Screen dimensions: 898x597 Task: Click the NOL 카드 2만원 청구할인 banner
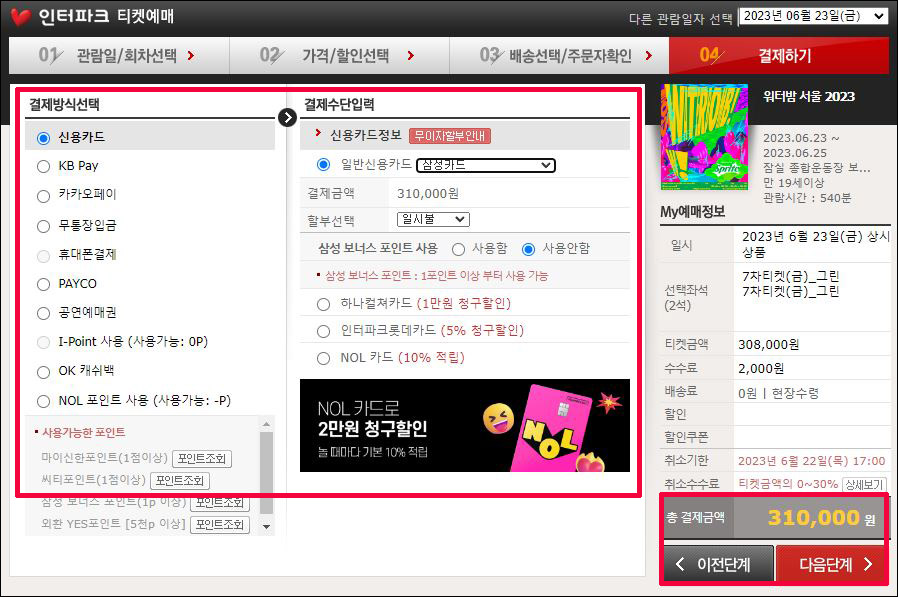pos(465,426)
